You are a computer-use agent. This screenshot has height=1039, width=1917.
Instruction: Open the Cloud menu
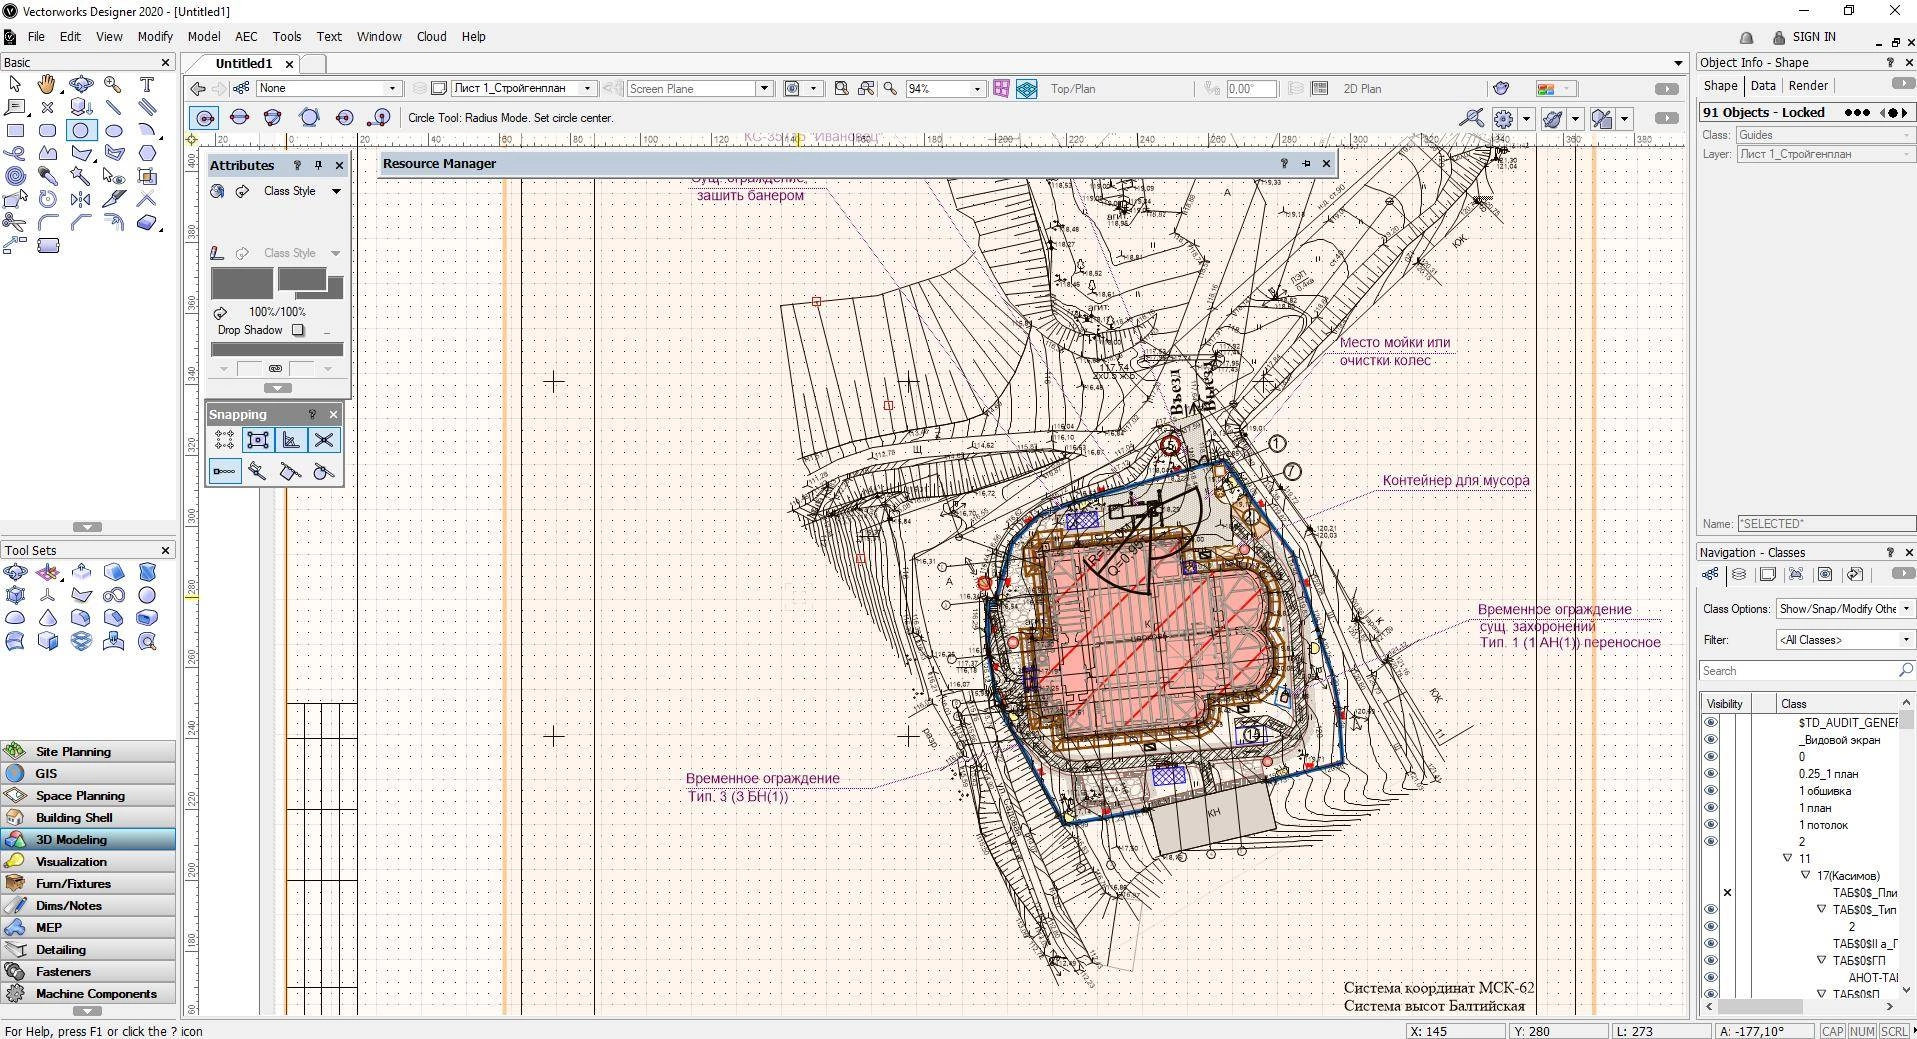coord(431,36)
